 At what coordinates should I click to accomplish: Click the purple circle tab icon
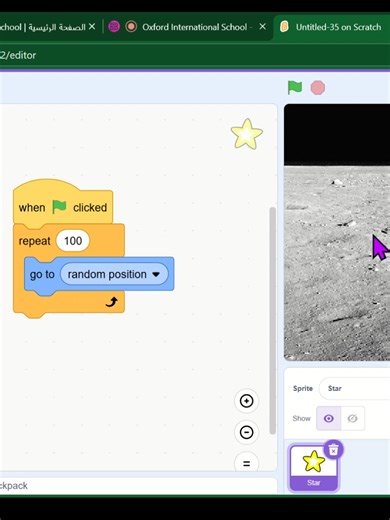pos(114,26)
